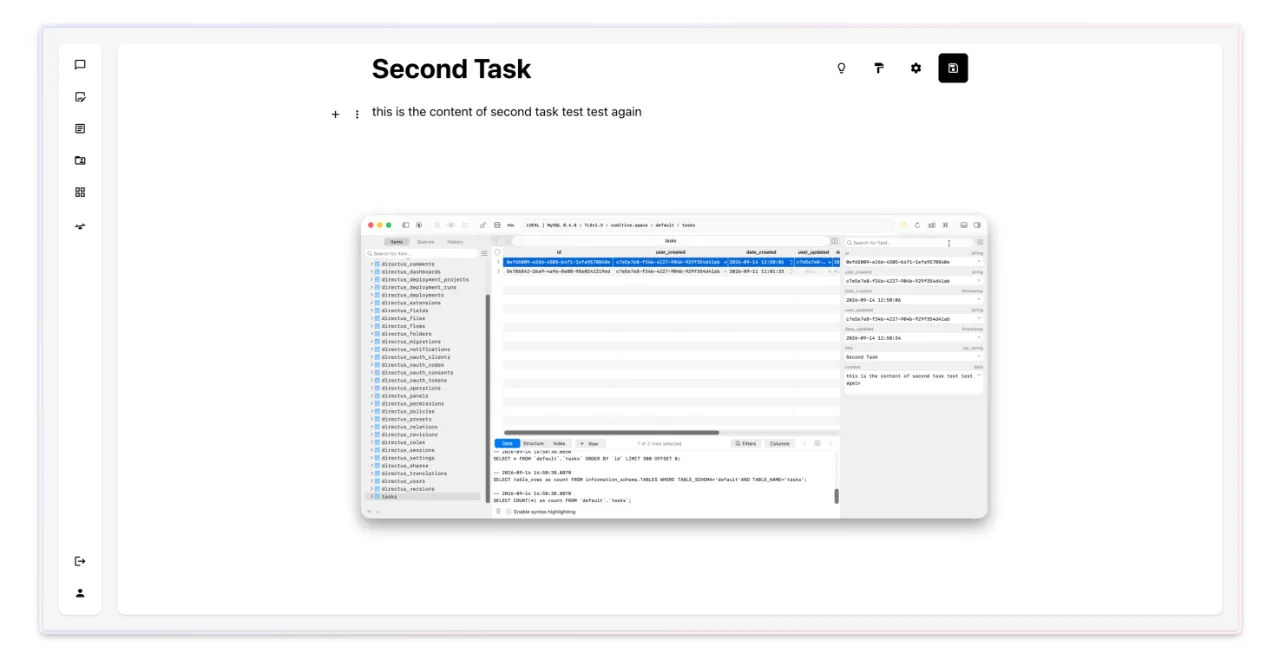Image resolution: width=1280 pixels, height=656 pixels.
Task: Click the "Second Task" title field
Action: (451, 69)
